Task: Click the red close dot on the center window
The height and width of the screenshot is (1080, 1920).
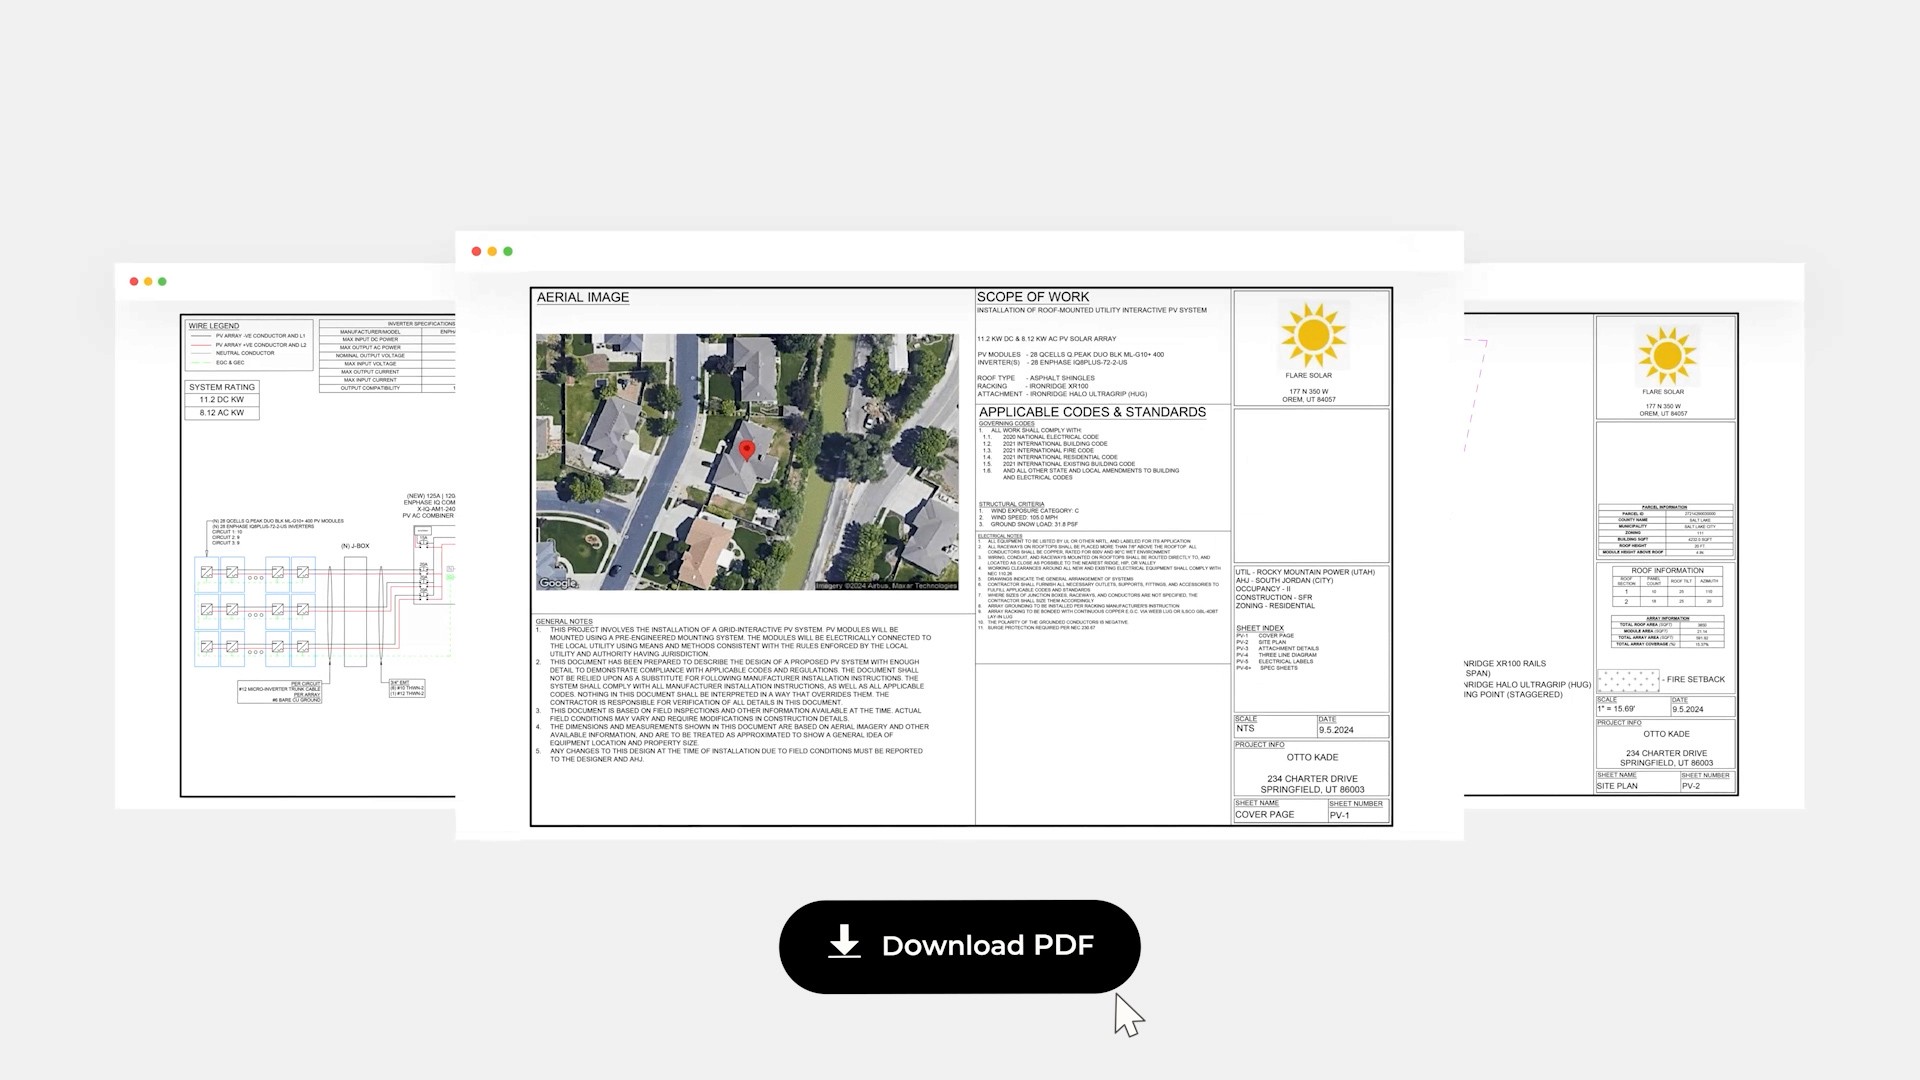Action: pos(476,251)
